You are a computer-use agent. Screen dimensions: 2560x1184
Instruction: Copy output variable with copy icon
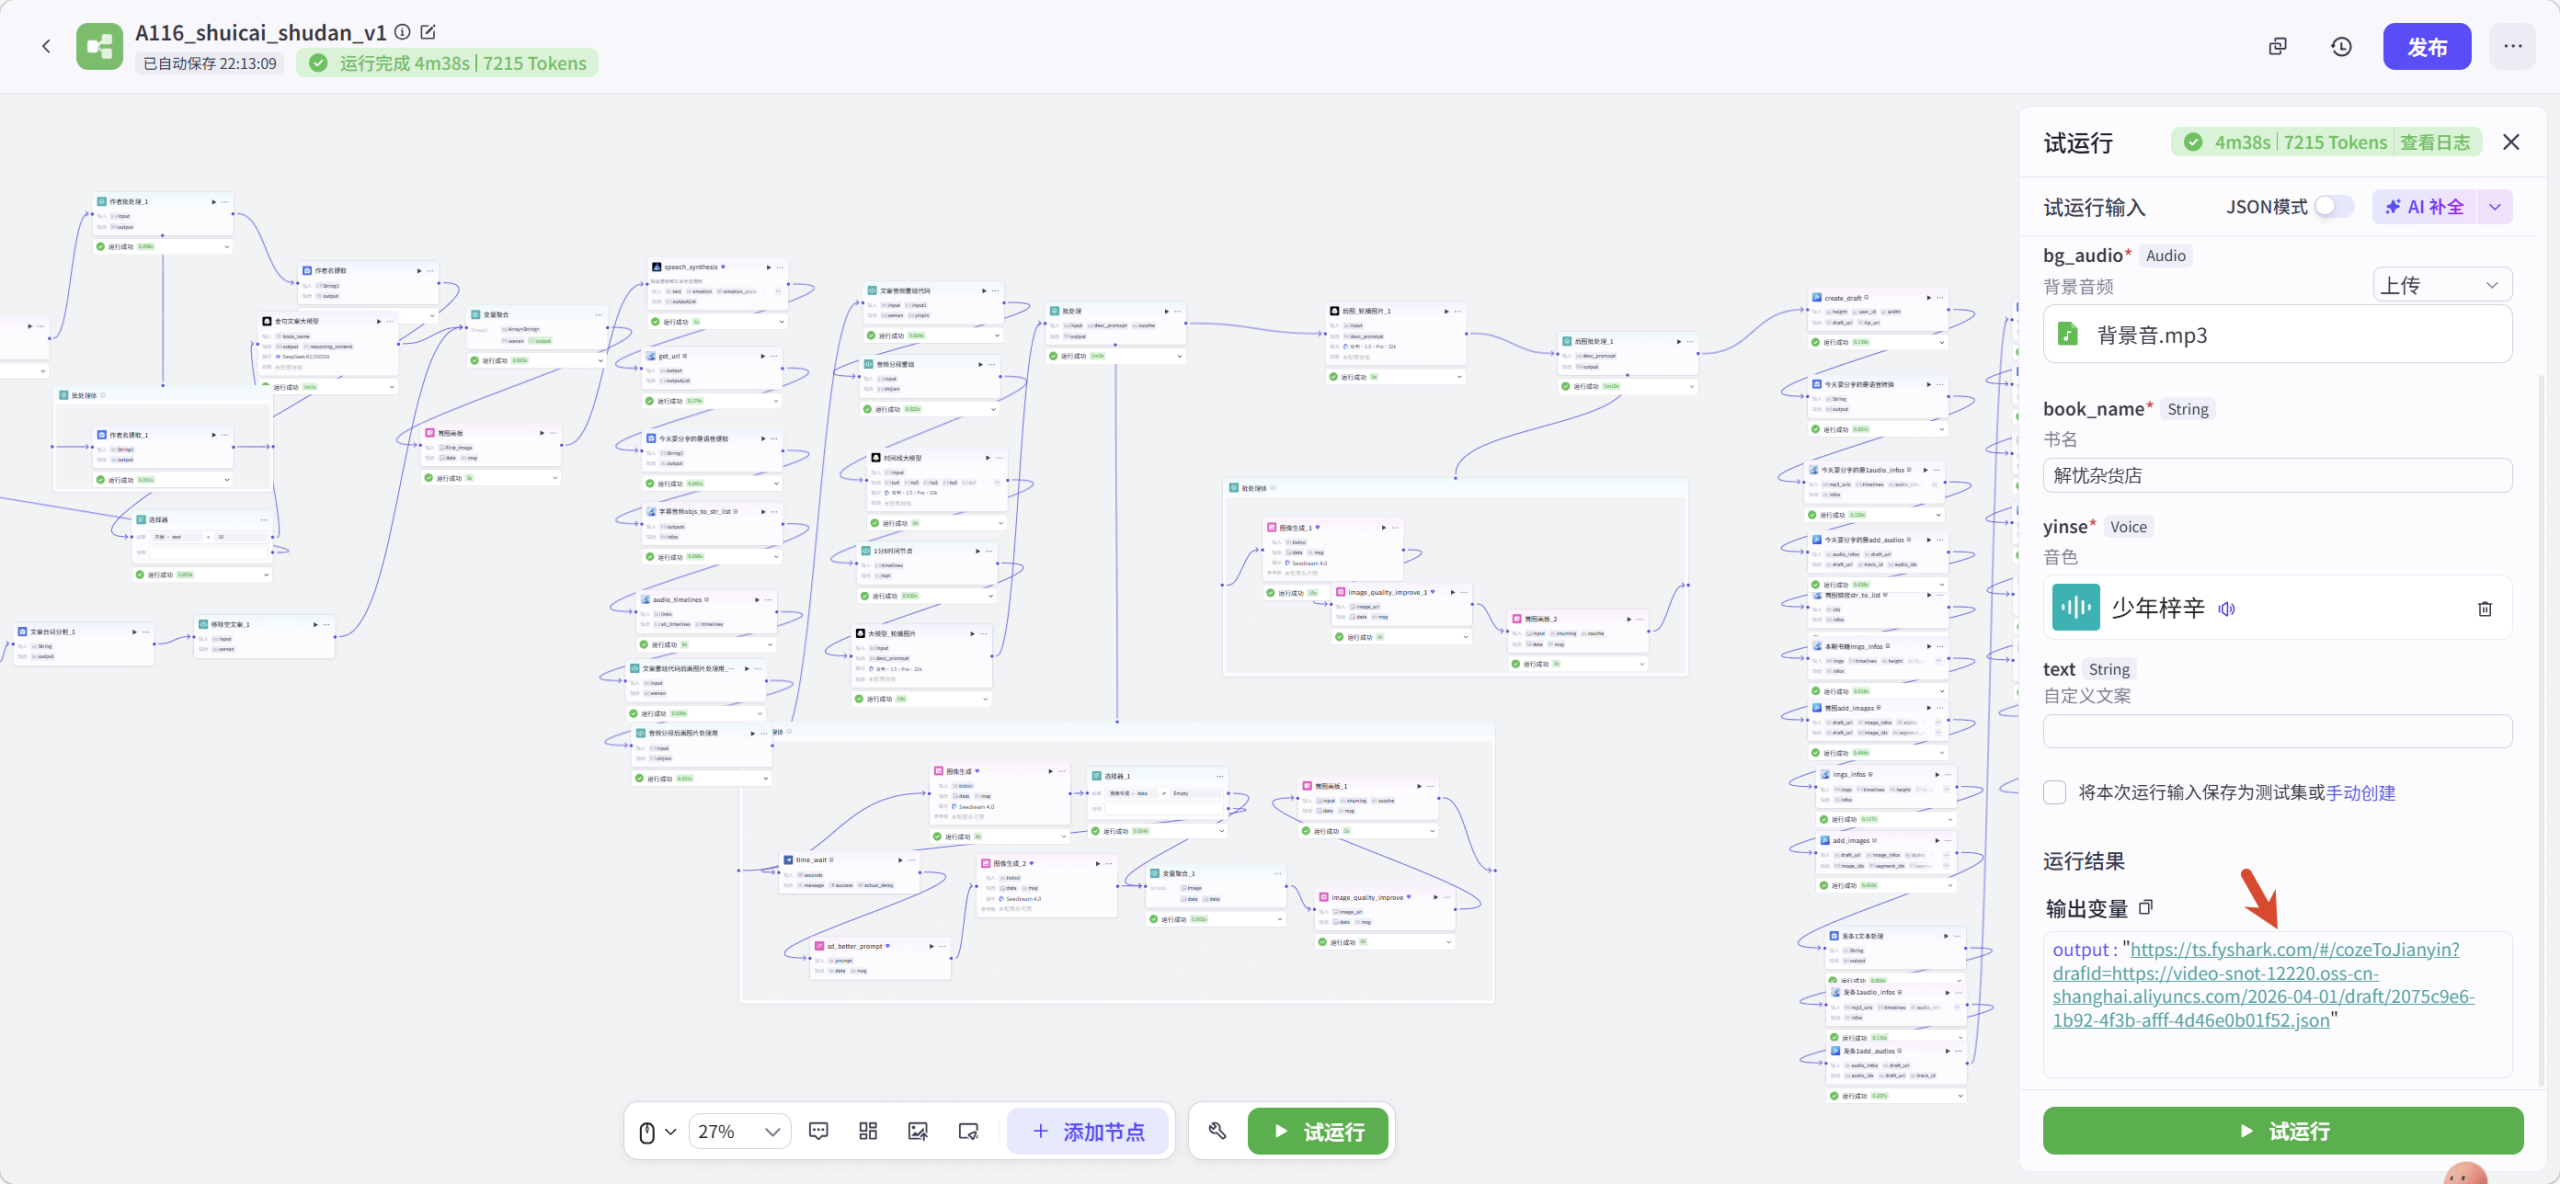2146,907
